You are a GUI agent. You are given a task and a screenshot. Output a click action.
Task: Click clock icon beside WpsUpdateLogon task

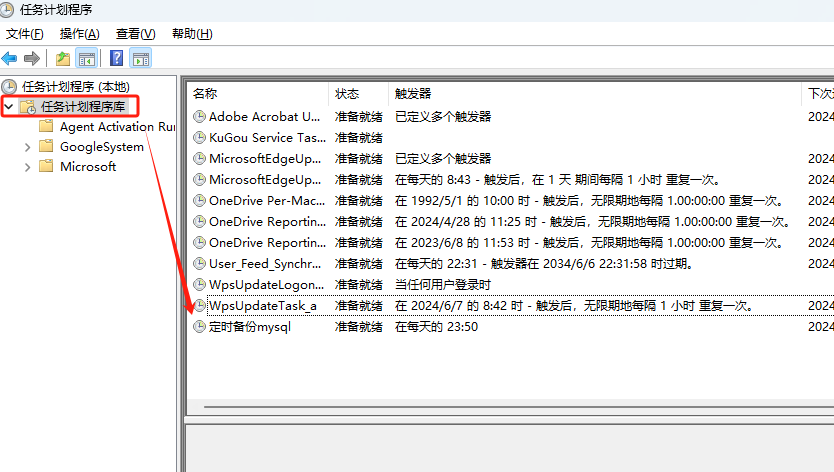tap(199, 285)
